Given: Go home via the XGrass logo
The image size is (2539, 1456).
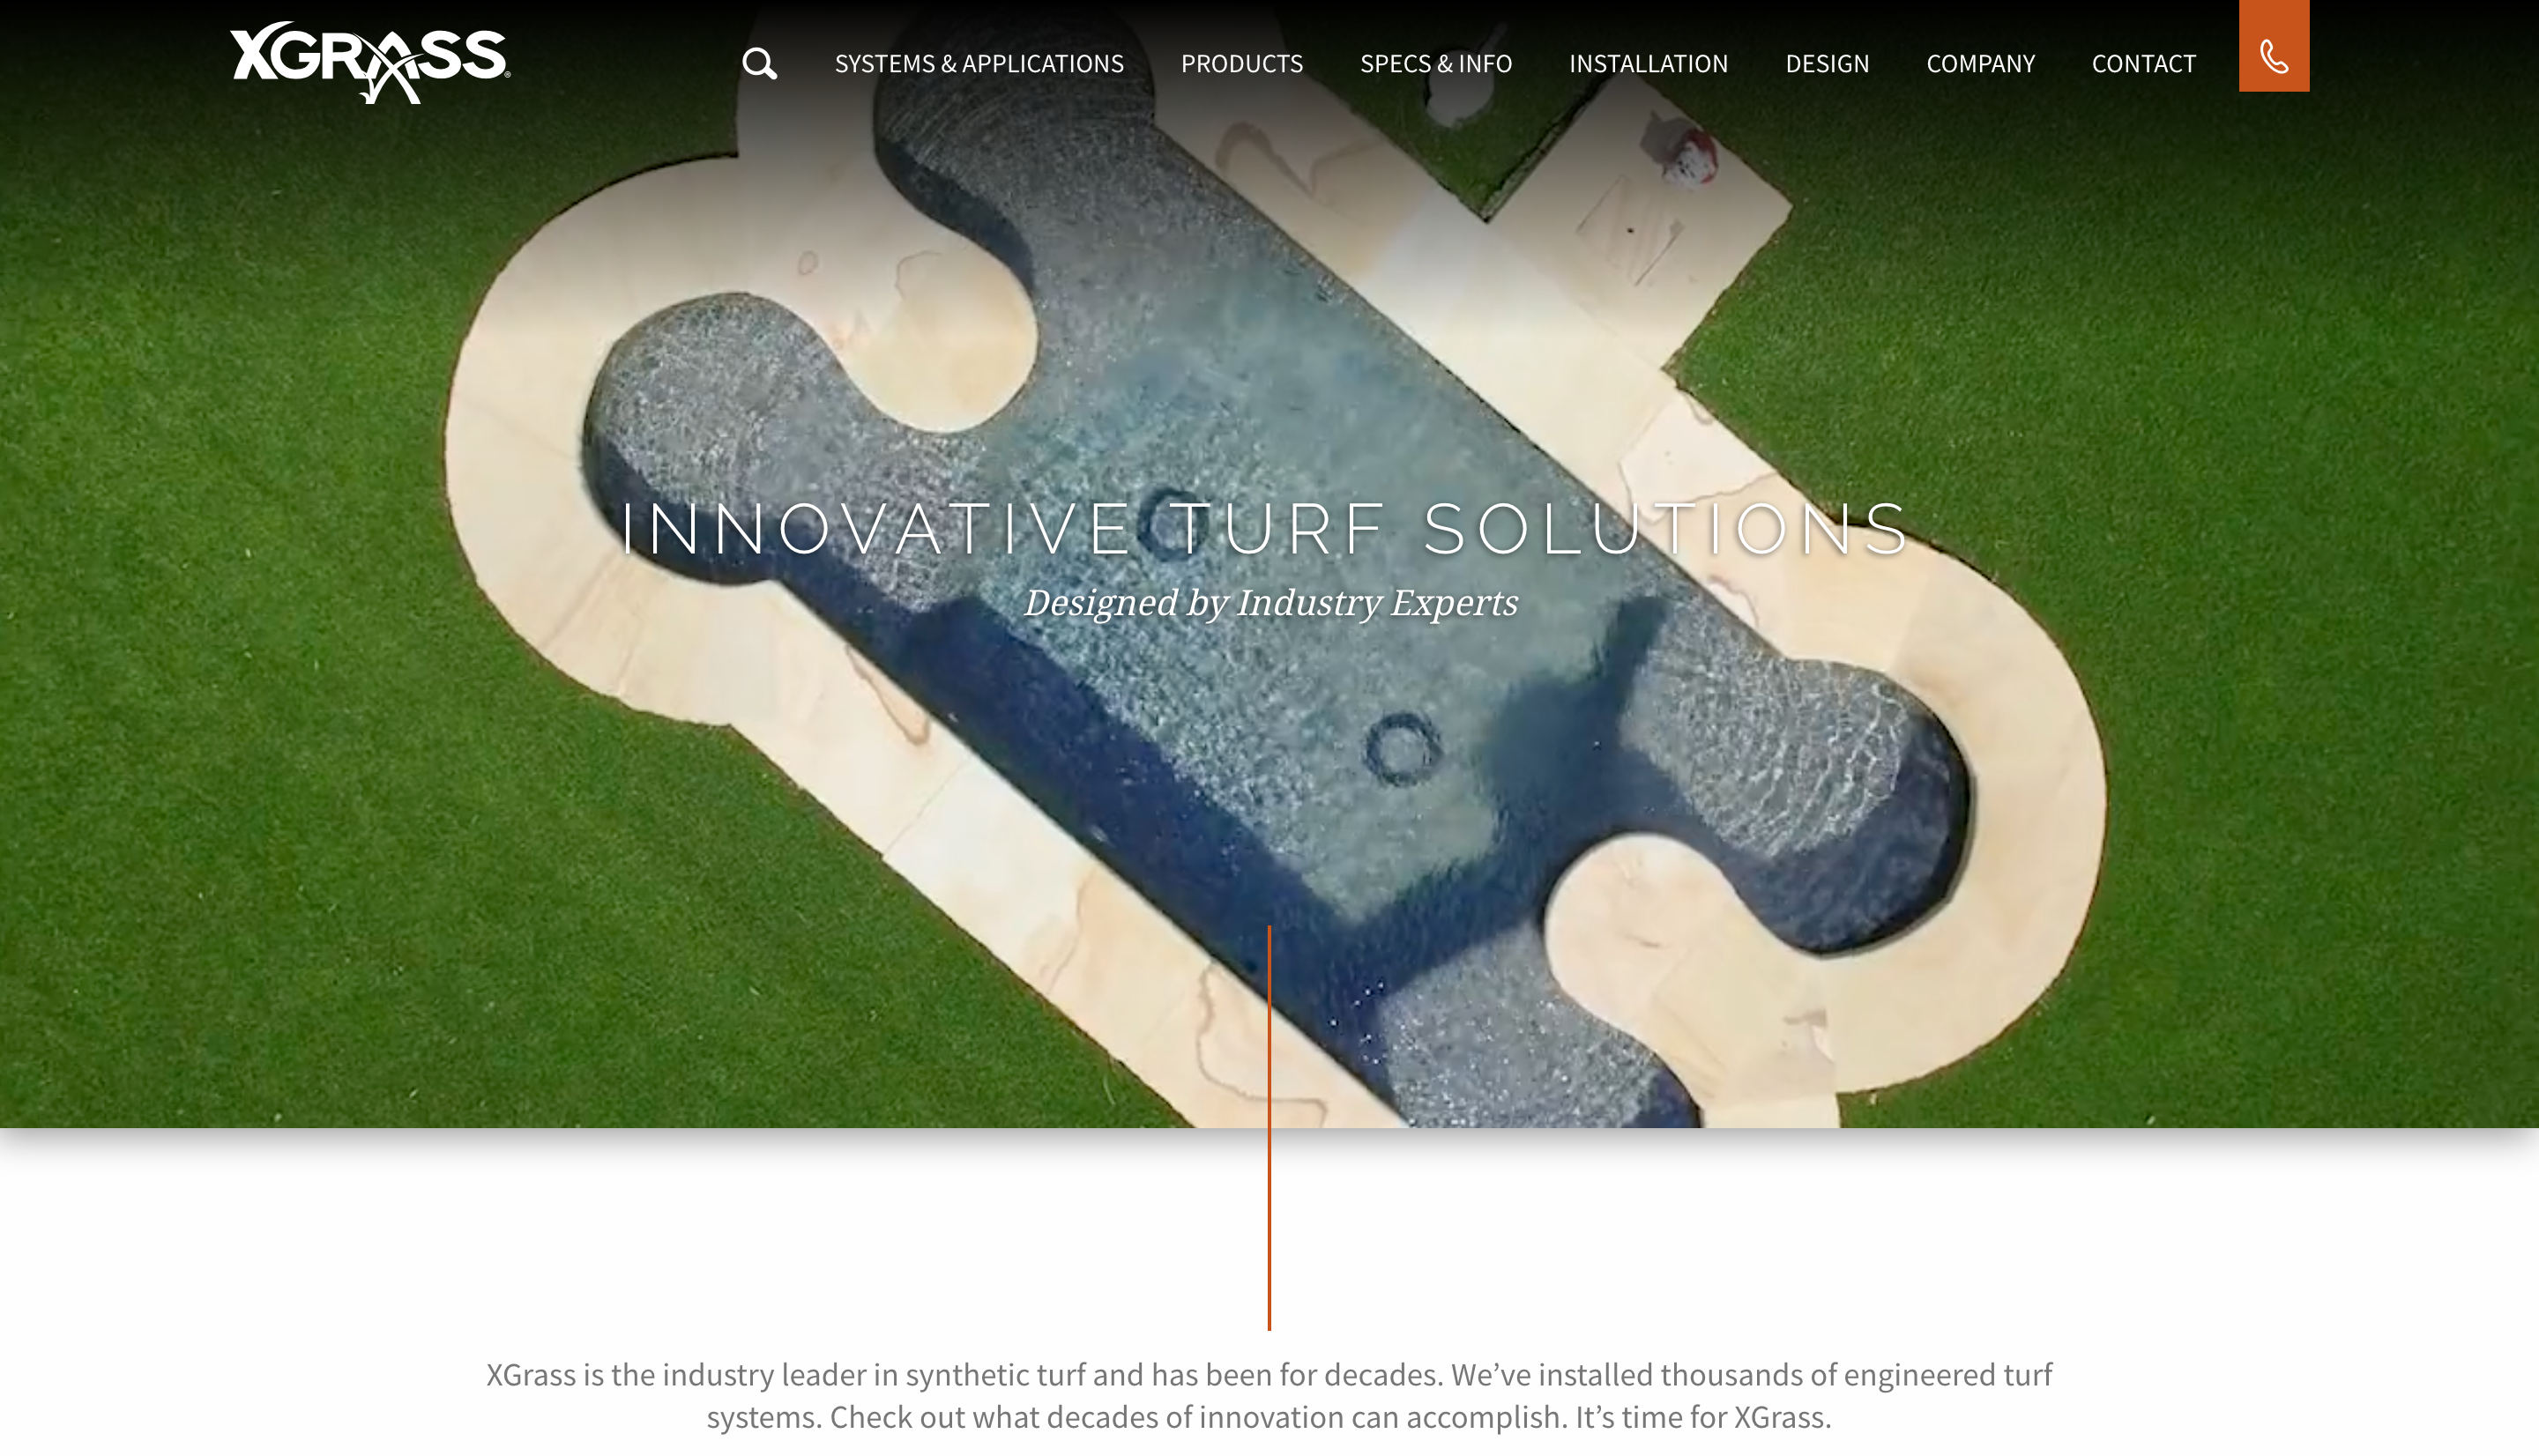Looking at the screenshot, I should (x=370, y=62).
